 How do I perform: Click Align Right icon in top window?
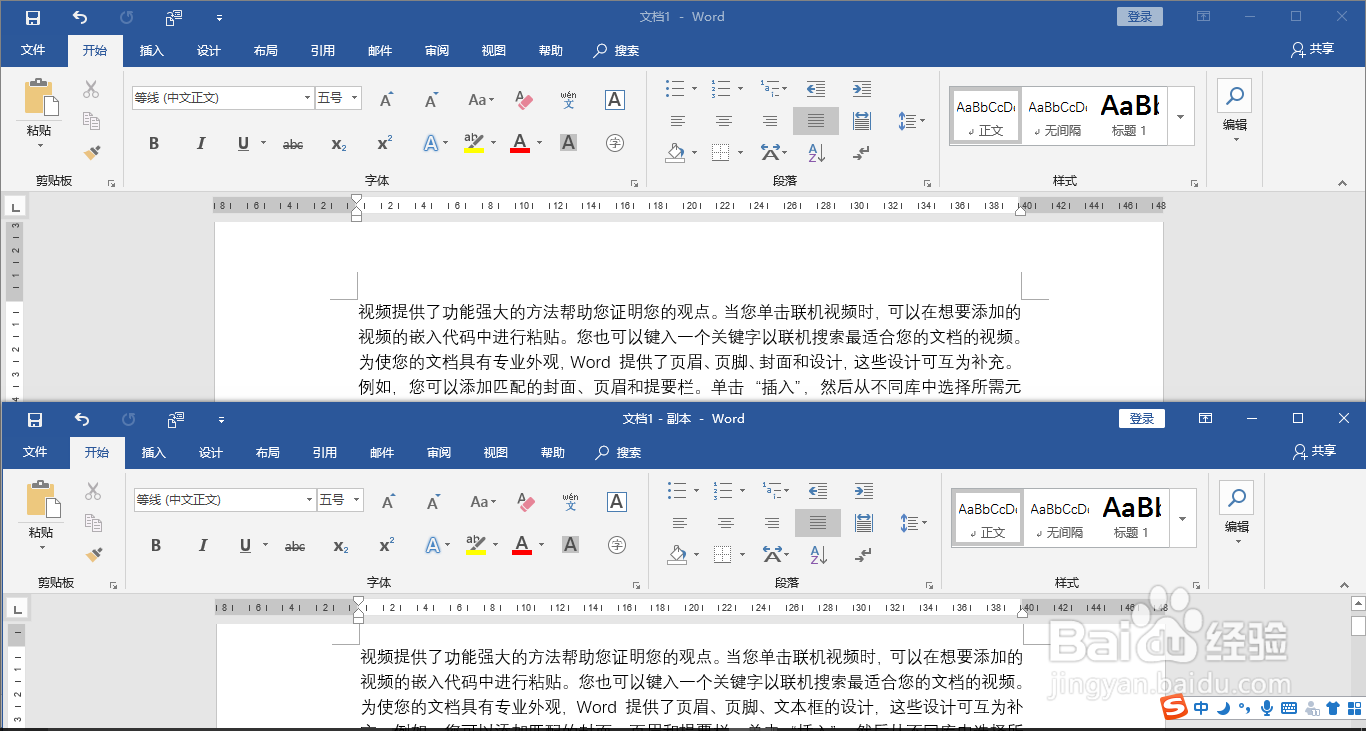point(769,121)
